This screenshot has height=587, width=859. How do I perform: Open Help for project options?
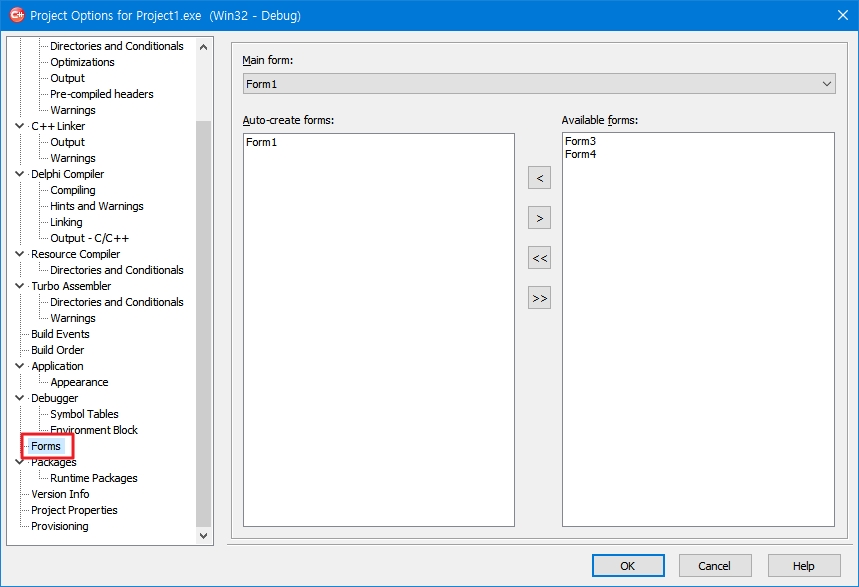[x=803, y=566]
